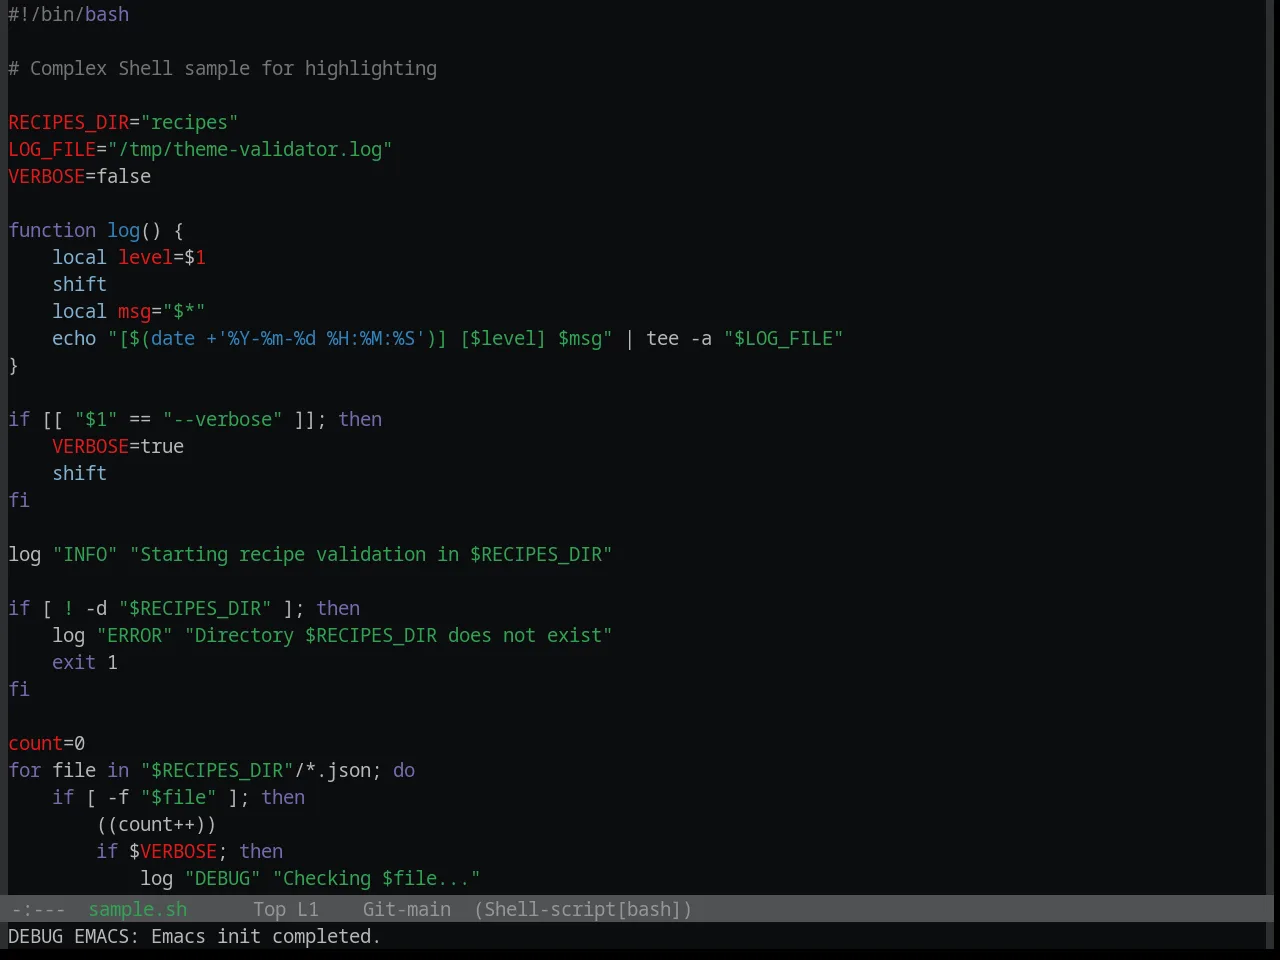Click the sample.sh buffer name in mode line
This screenshot has height=960, width=1280.
click(137, 909)
